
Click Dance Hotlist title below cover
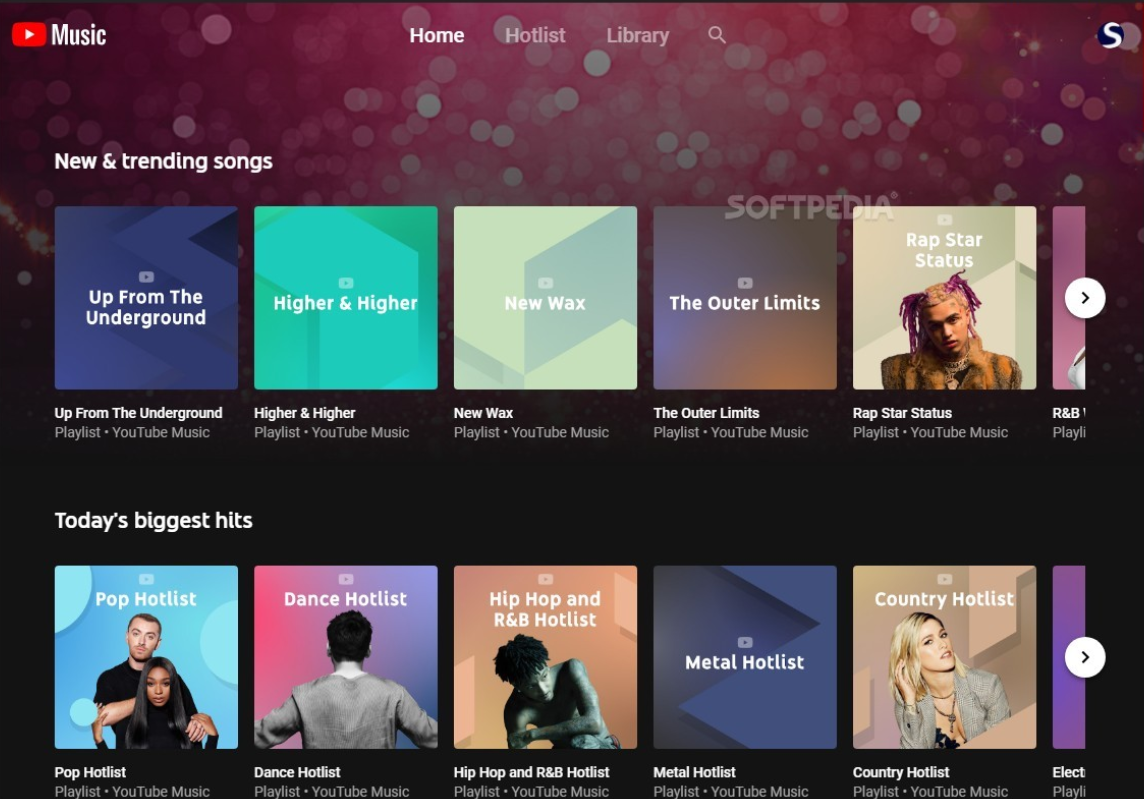pos(297,772)
